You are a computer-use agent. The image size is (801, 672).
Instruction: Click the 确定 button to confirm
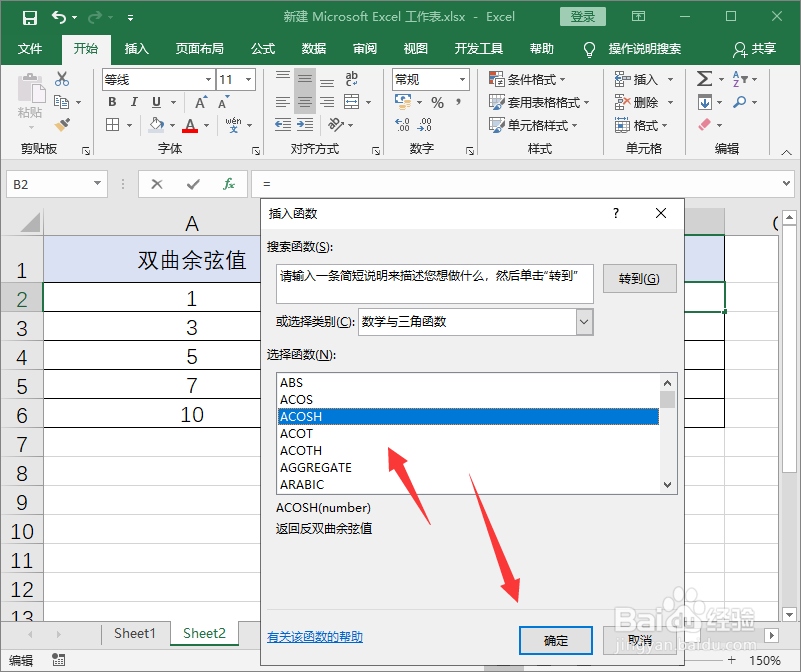556,640
